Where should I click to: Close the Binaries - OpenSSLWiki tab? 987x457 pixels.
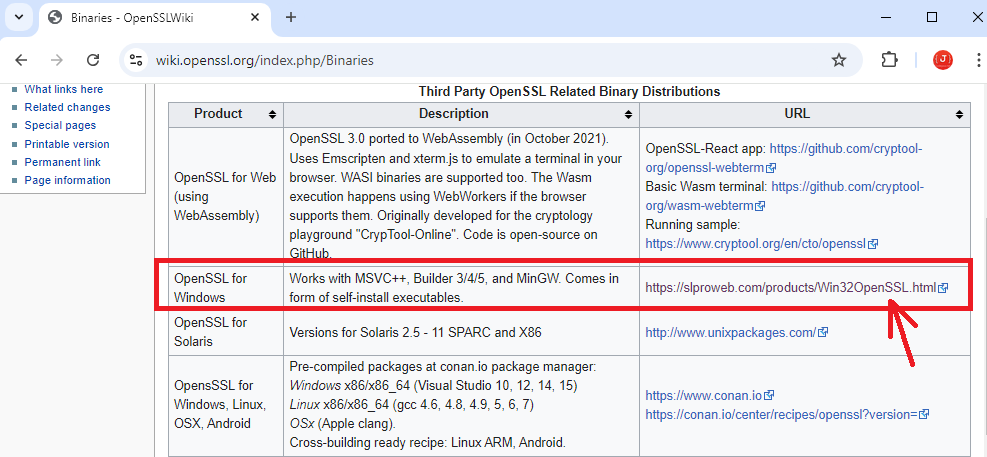255,18
